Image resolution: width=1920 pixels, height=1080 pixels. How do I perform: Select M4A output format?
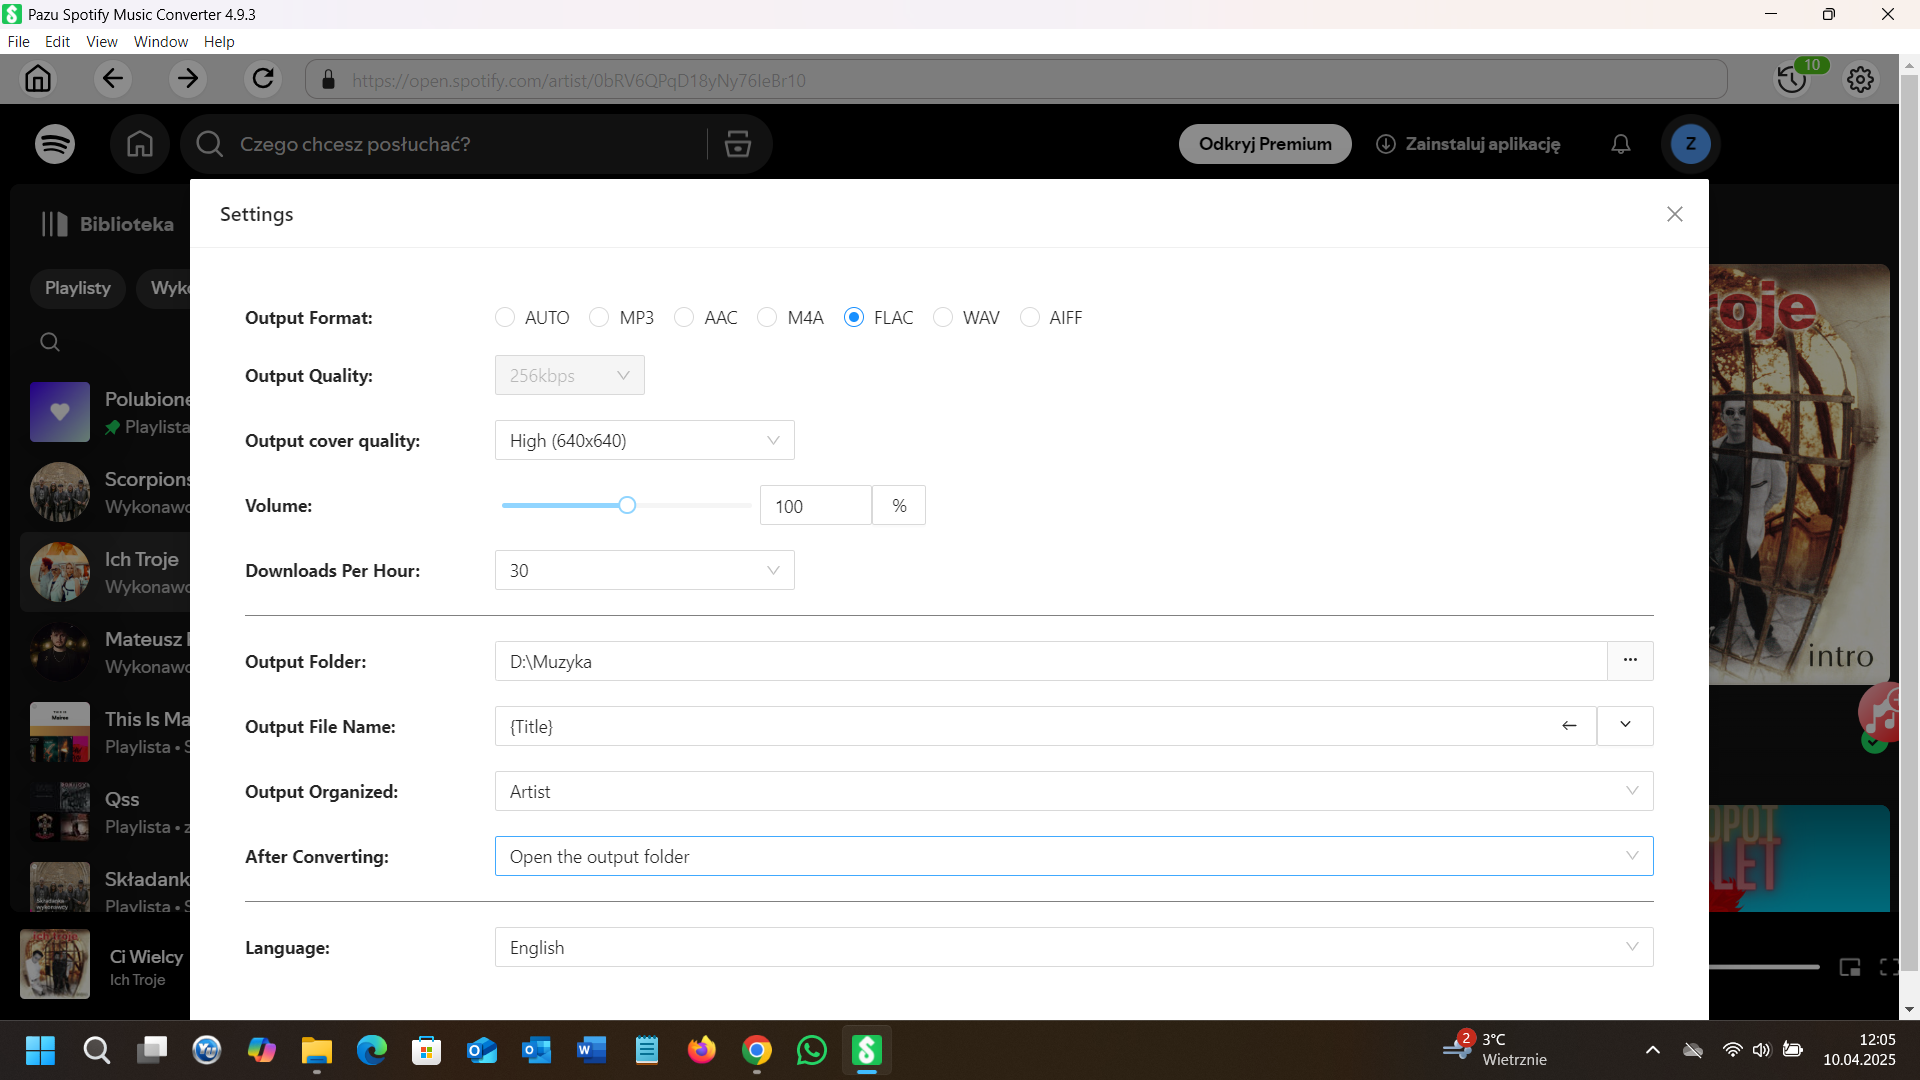click(767, 317)
